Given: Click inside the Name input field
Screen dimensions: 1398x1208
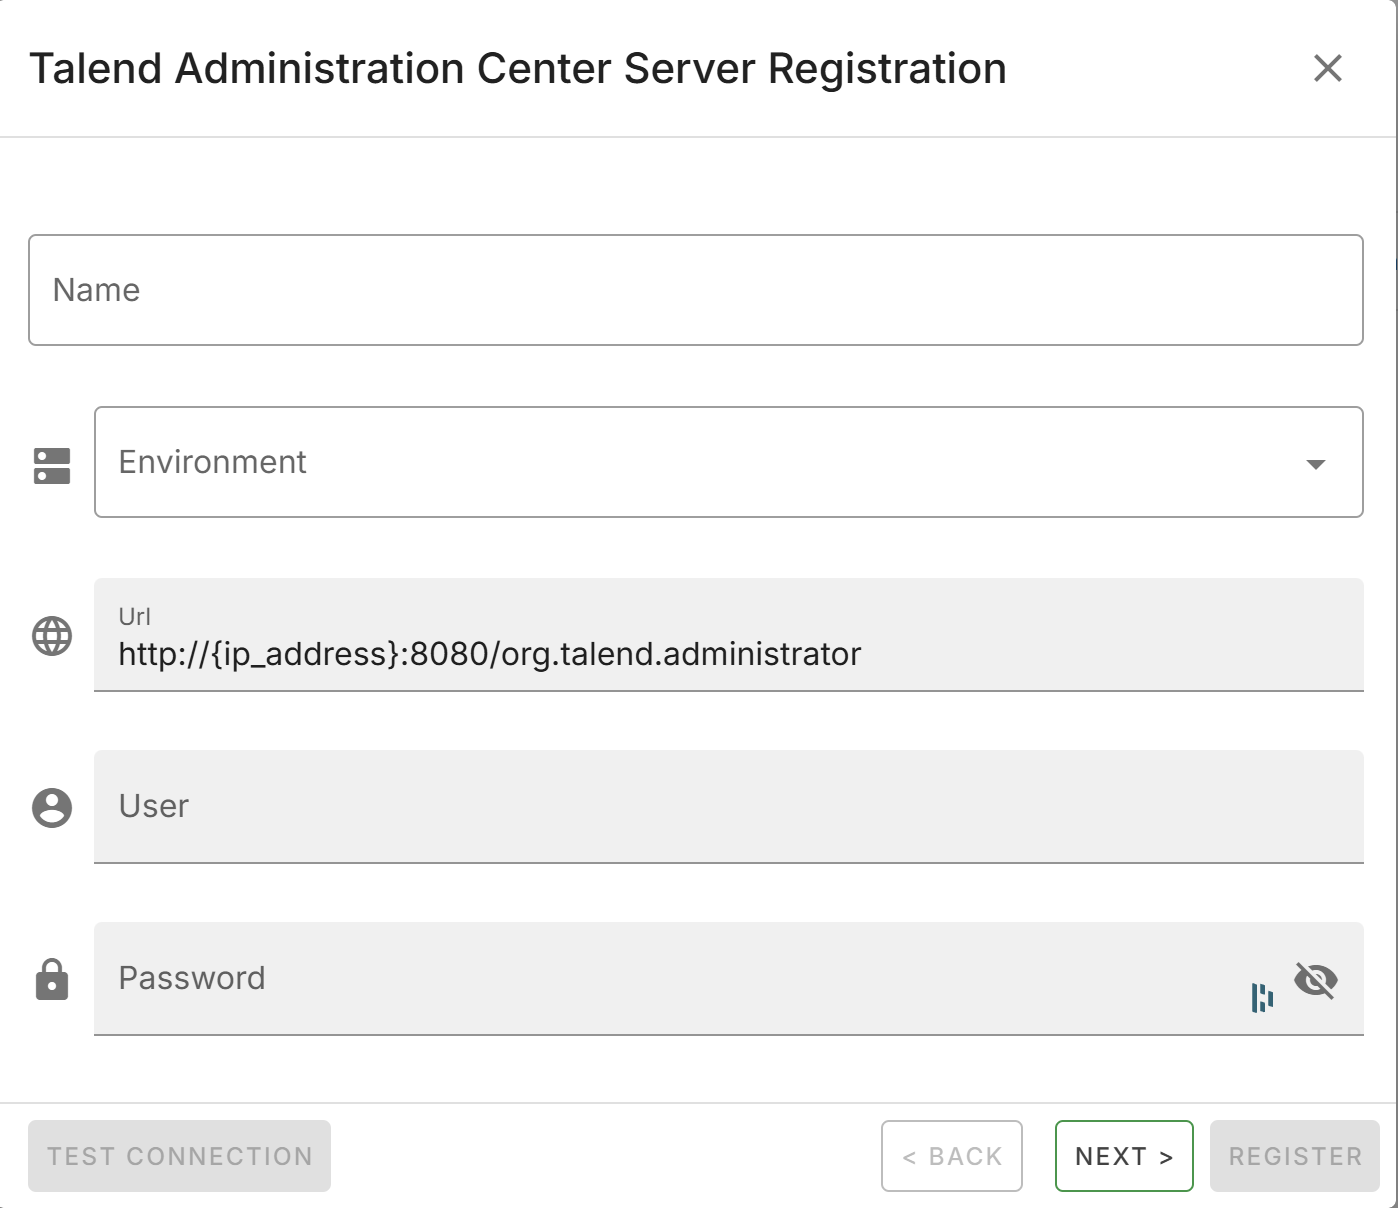Looking at the screenshot, I should click(x=696, y=289).
